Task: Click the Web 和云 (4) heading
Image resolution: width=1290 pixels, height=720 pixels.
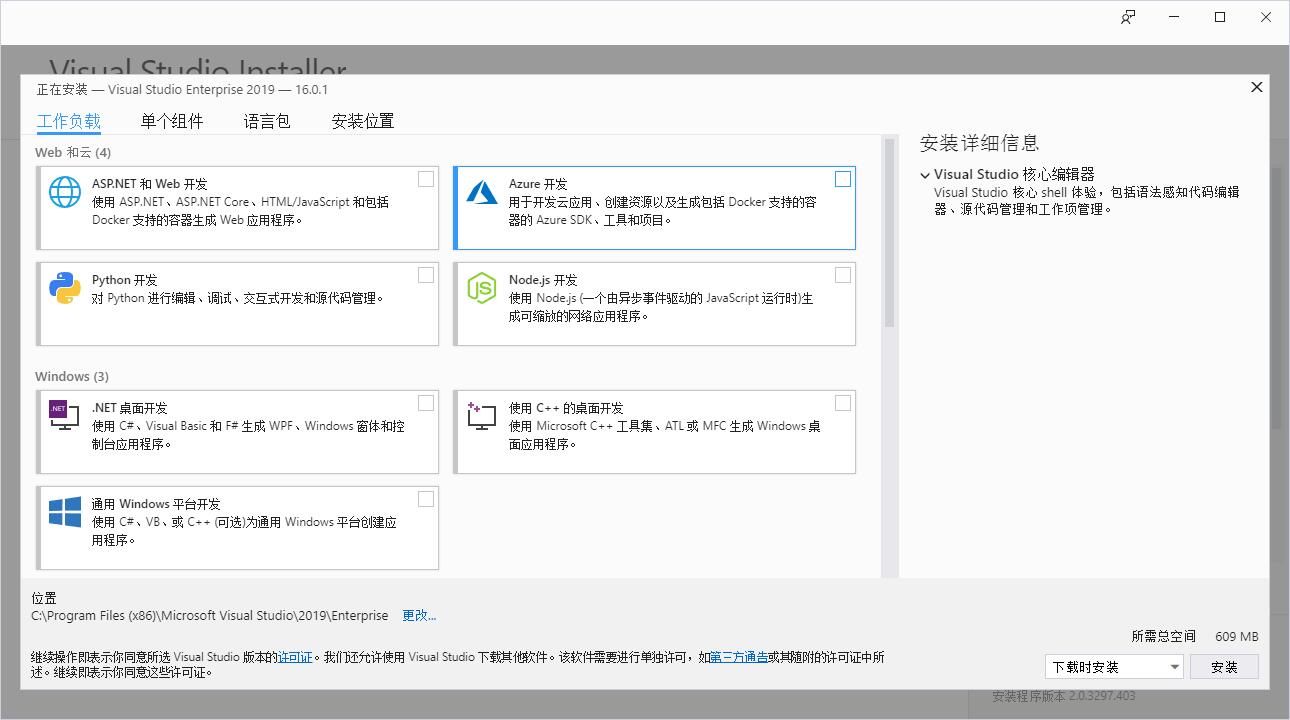Action: (x=73, y=152)
